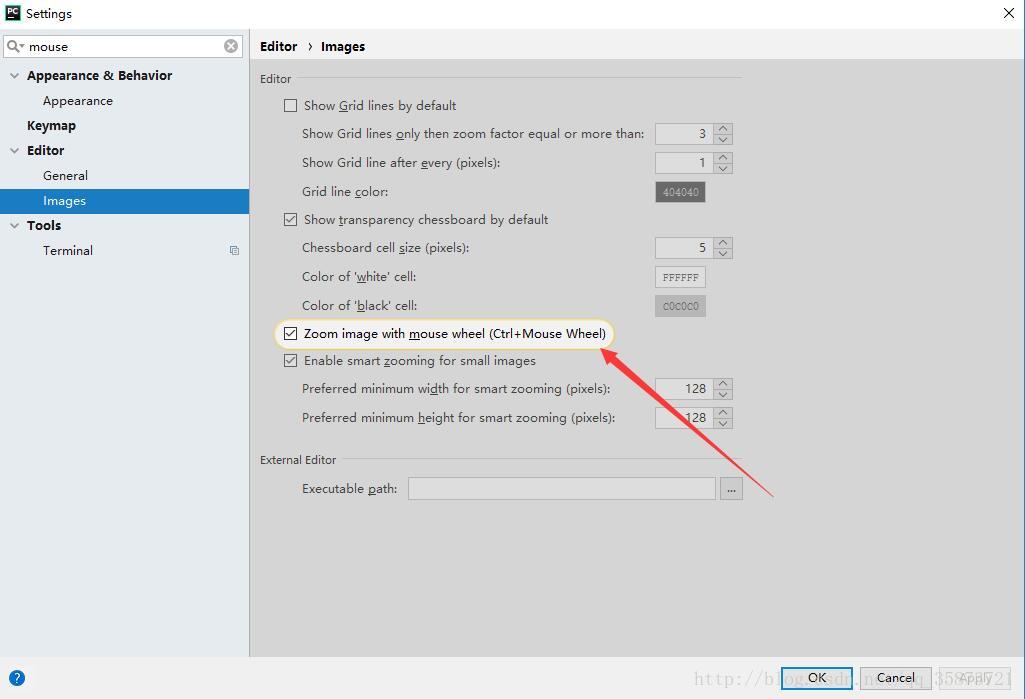The image size is (1025, 699).
Task: Click the Grid line after every value field
Action: [684, 163]
